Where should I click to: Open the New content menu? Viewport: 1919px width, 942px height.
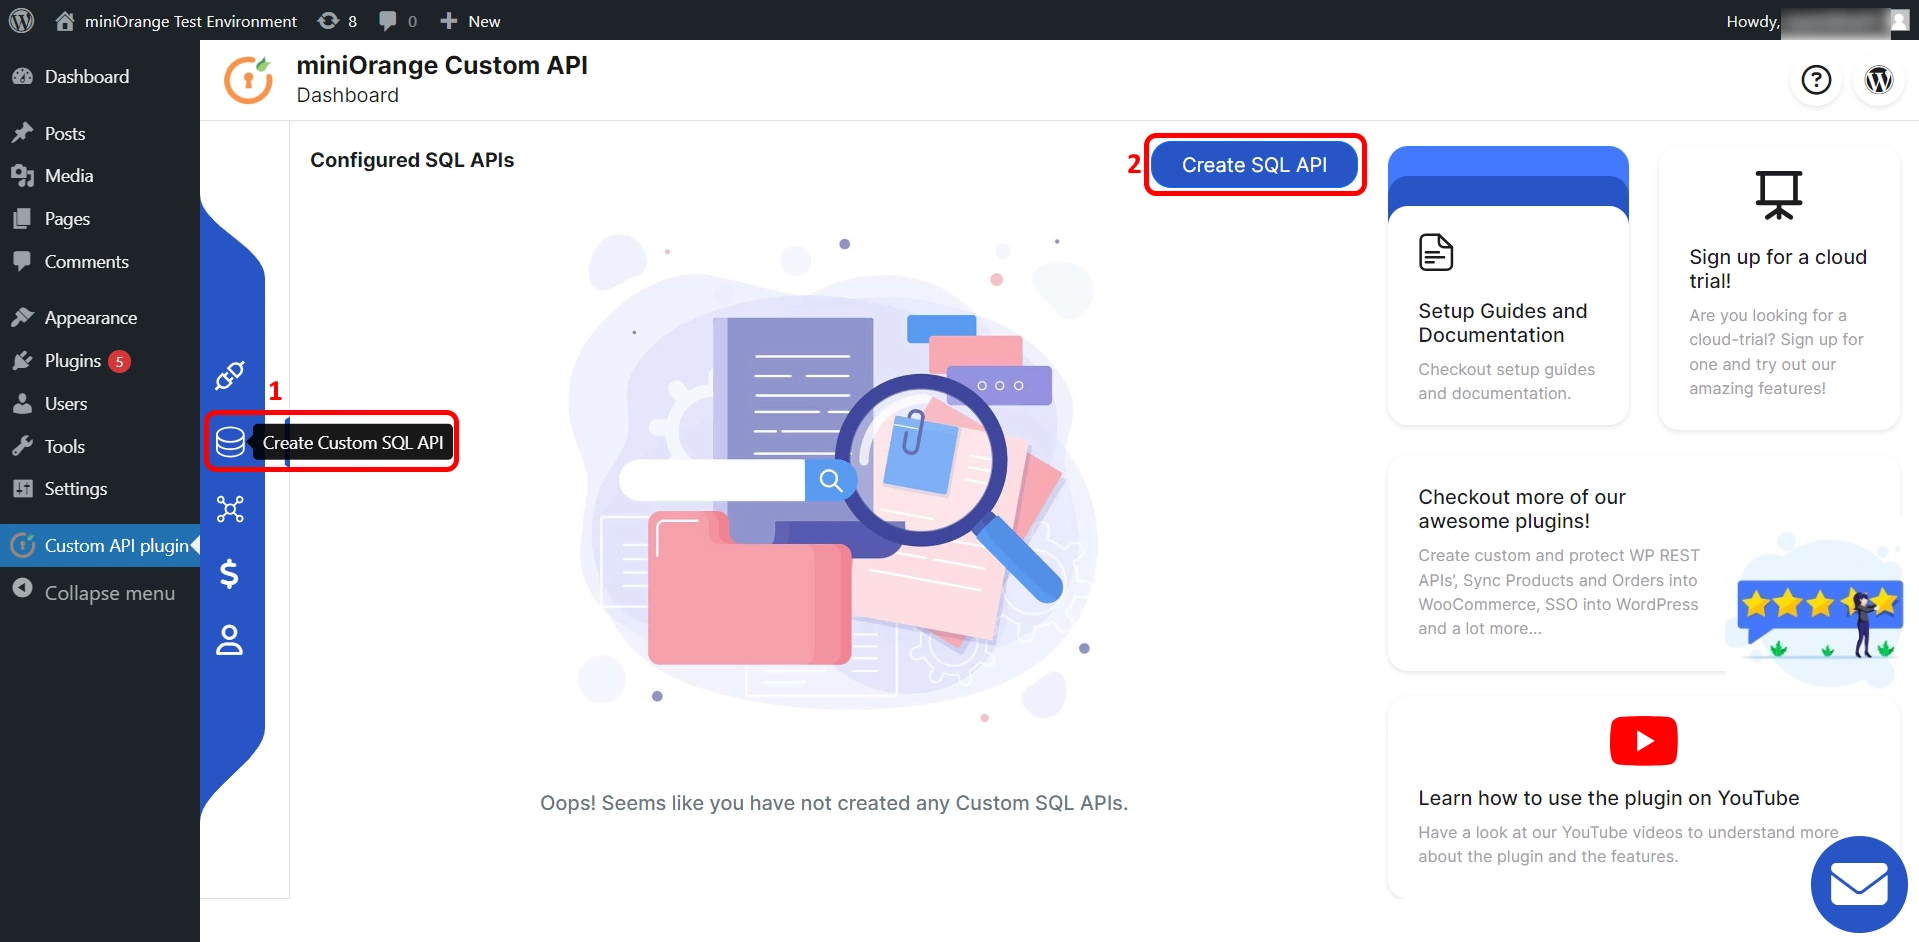(x=470, y=21)
